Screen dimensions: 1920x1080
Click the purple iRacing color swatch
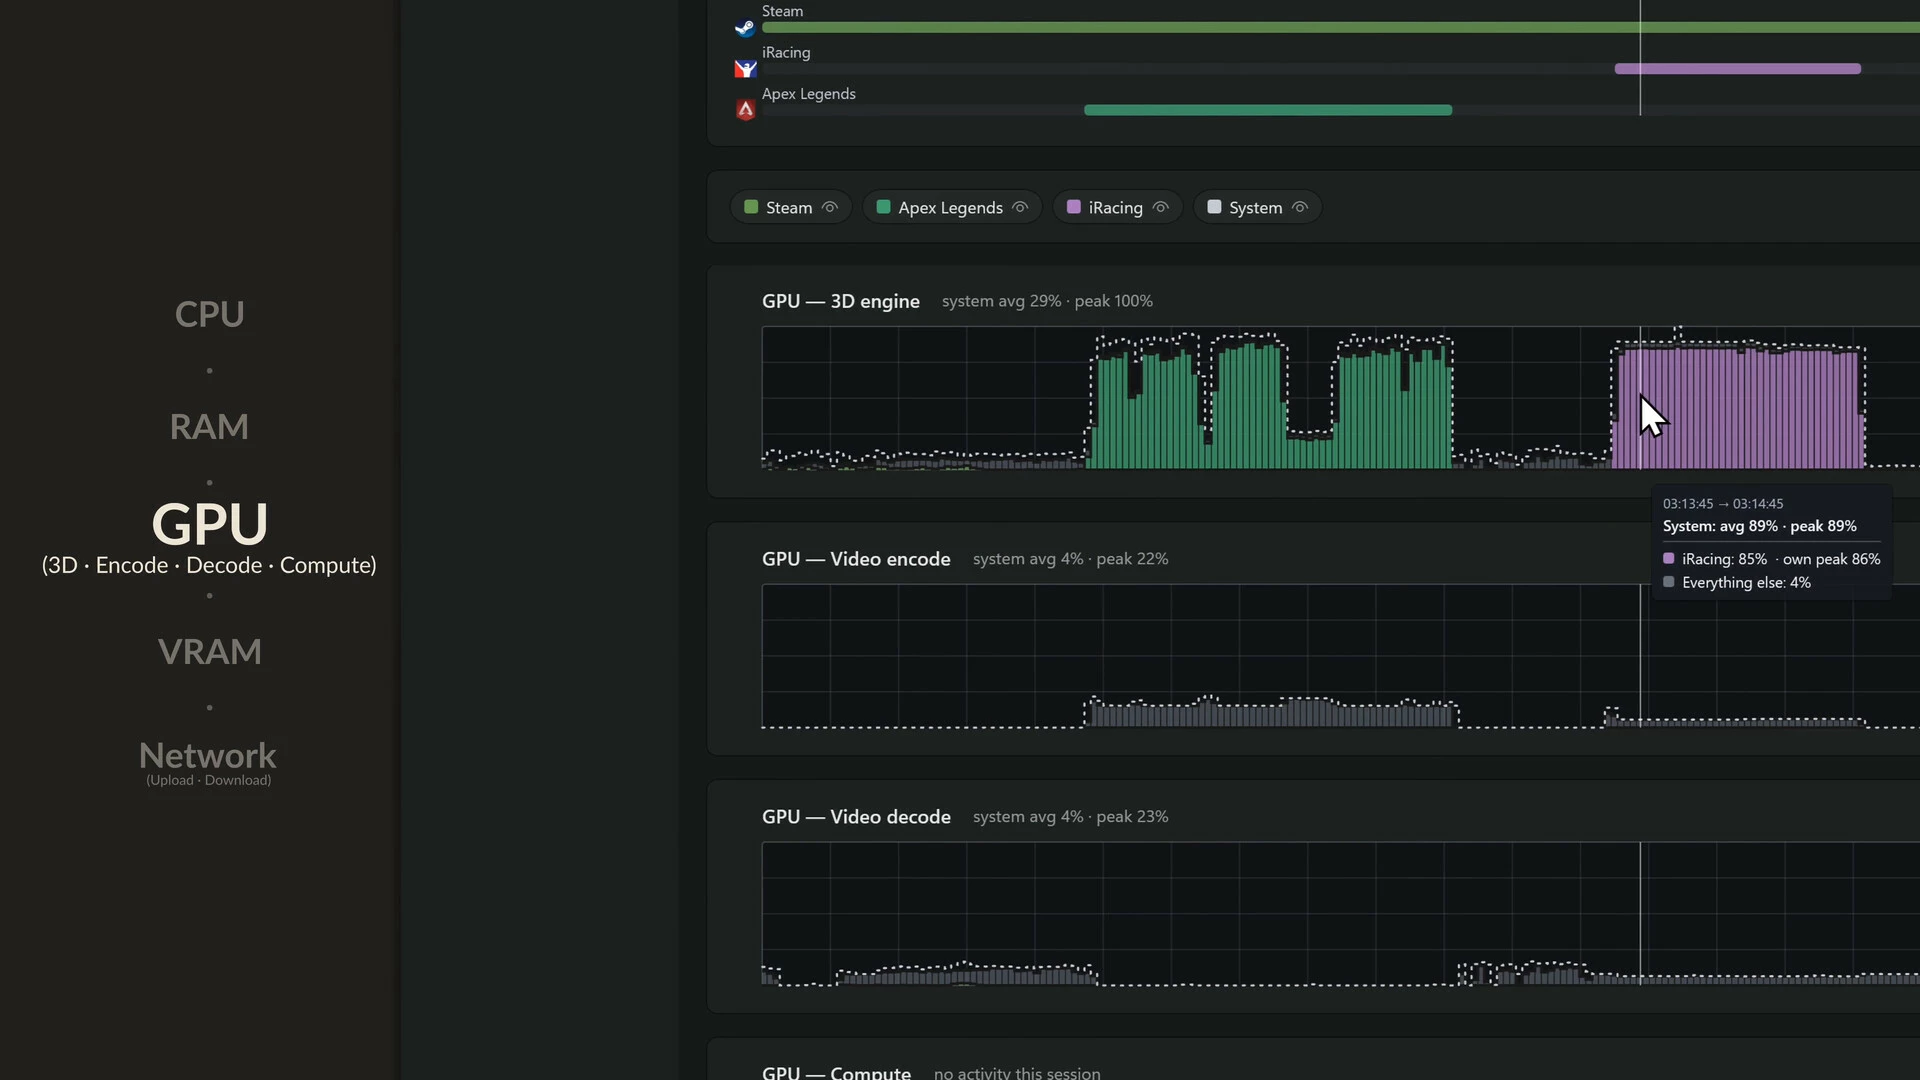pyautogui.click(x=1074, y=207)
